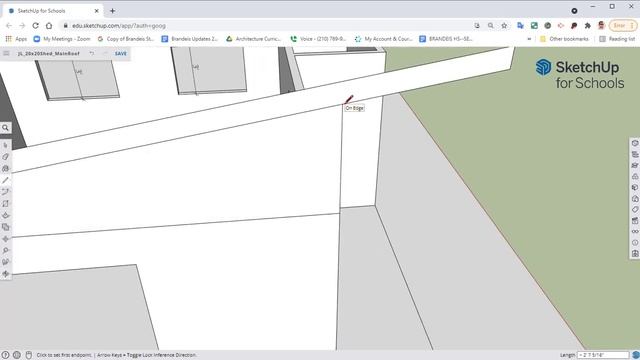This screenshot has height=360, width=640.
Task: Choose the Rectangle shape tool
Action: point(5,204)
